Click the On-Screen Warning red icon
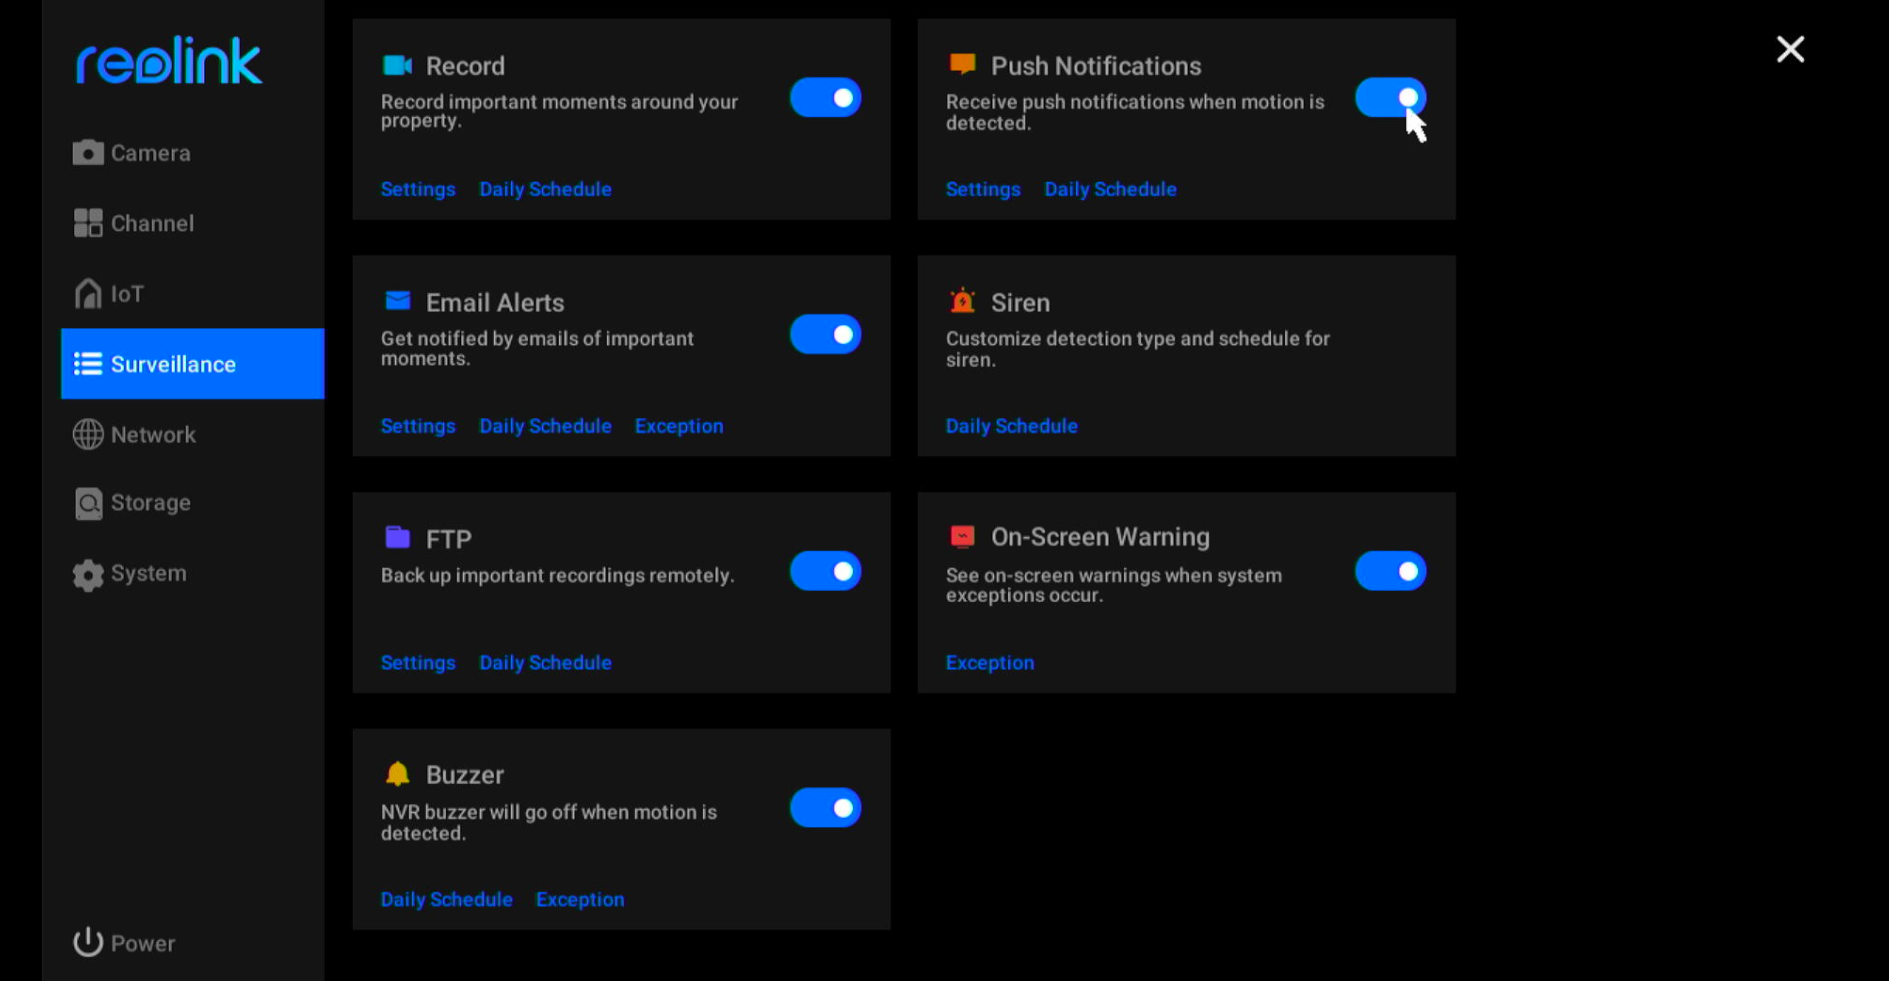Screen dimensions: 1889x981 click(x=962, y=536)
